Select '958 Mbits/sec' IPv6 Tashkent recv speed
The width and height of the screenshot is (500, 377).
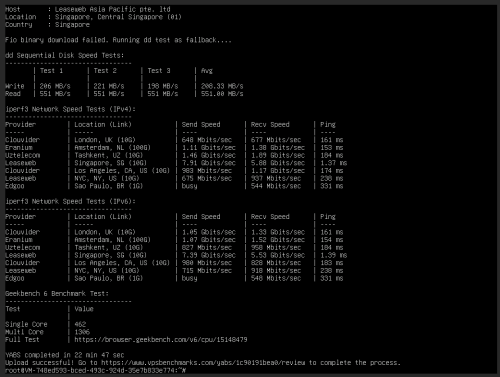[276, 248]
